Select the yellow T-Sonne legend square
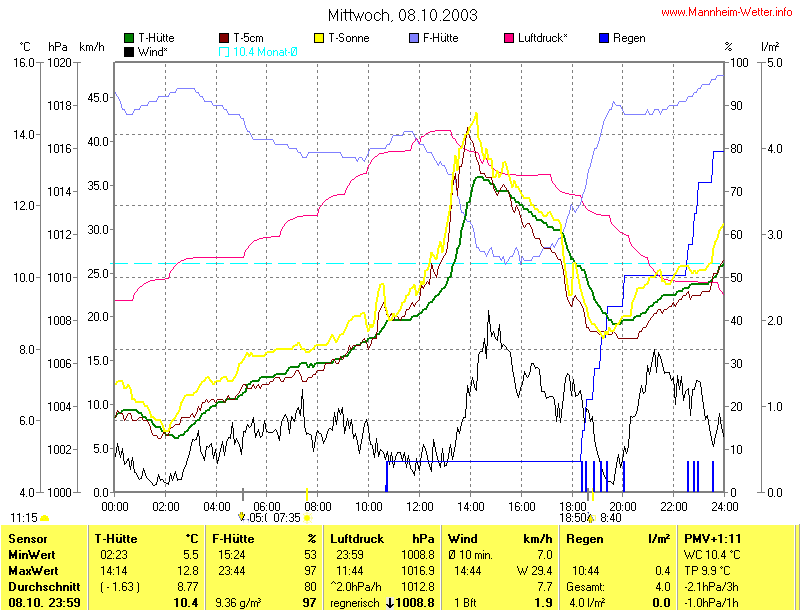Image resolution: width=800 pixels, height=610 pixels. pyautogui.click(x=321, y=38)
